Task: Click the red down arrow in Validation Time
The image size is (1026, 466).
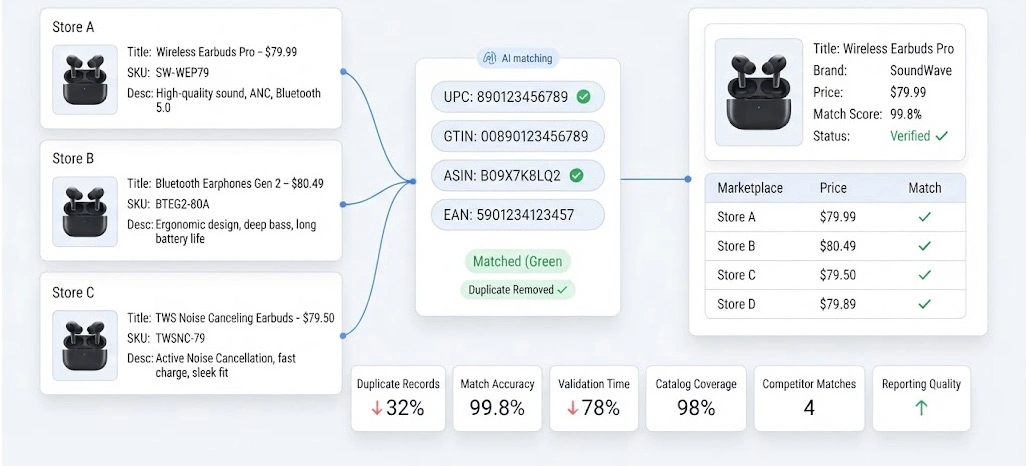Action: click(x=573, y=408)
